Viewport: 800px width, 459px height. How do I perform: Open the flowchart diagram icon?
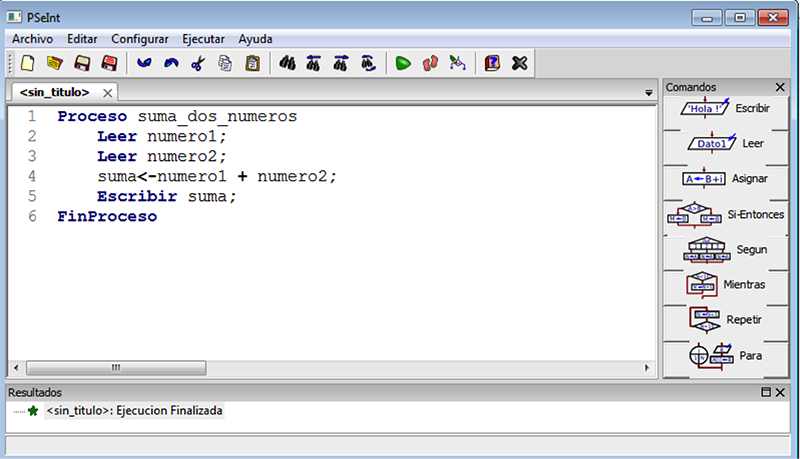(x=458, y=63)
